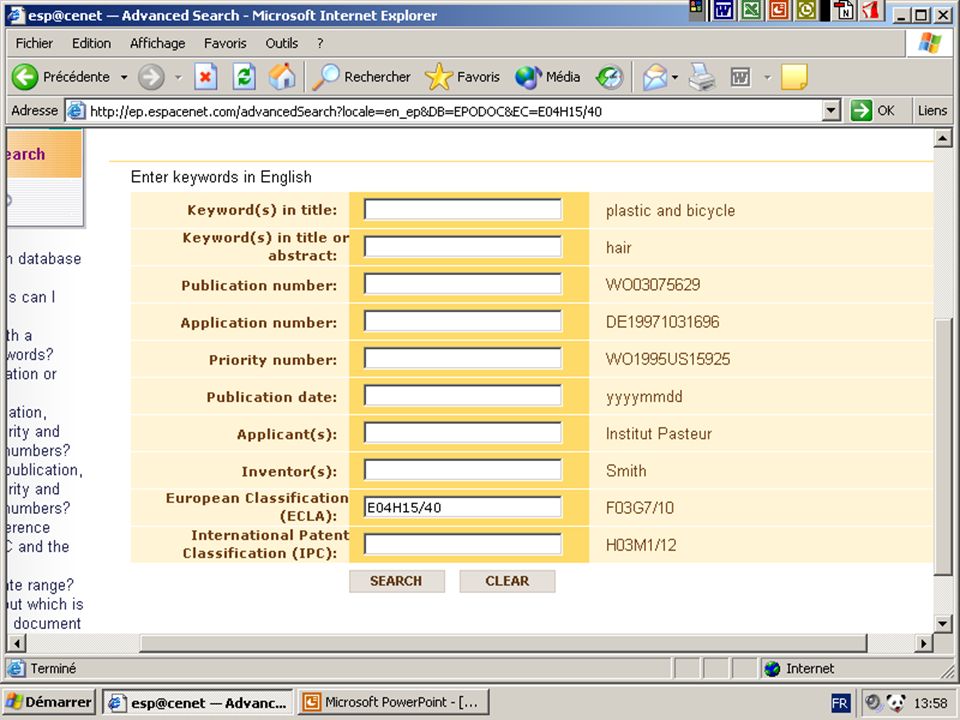This screenshot has width=960, height=720.
Task: Focus the Keyword(s) in title field
Action: click(463, 209)
